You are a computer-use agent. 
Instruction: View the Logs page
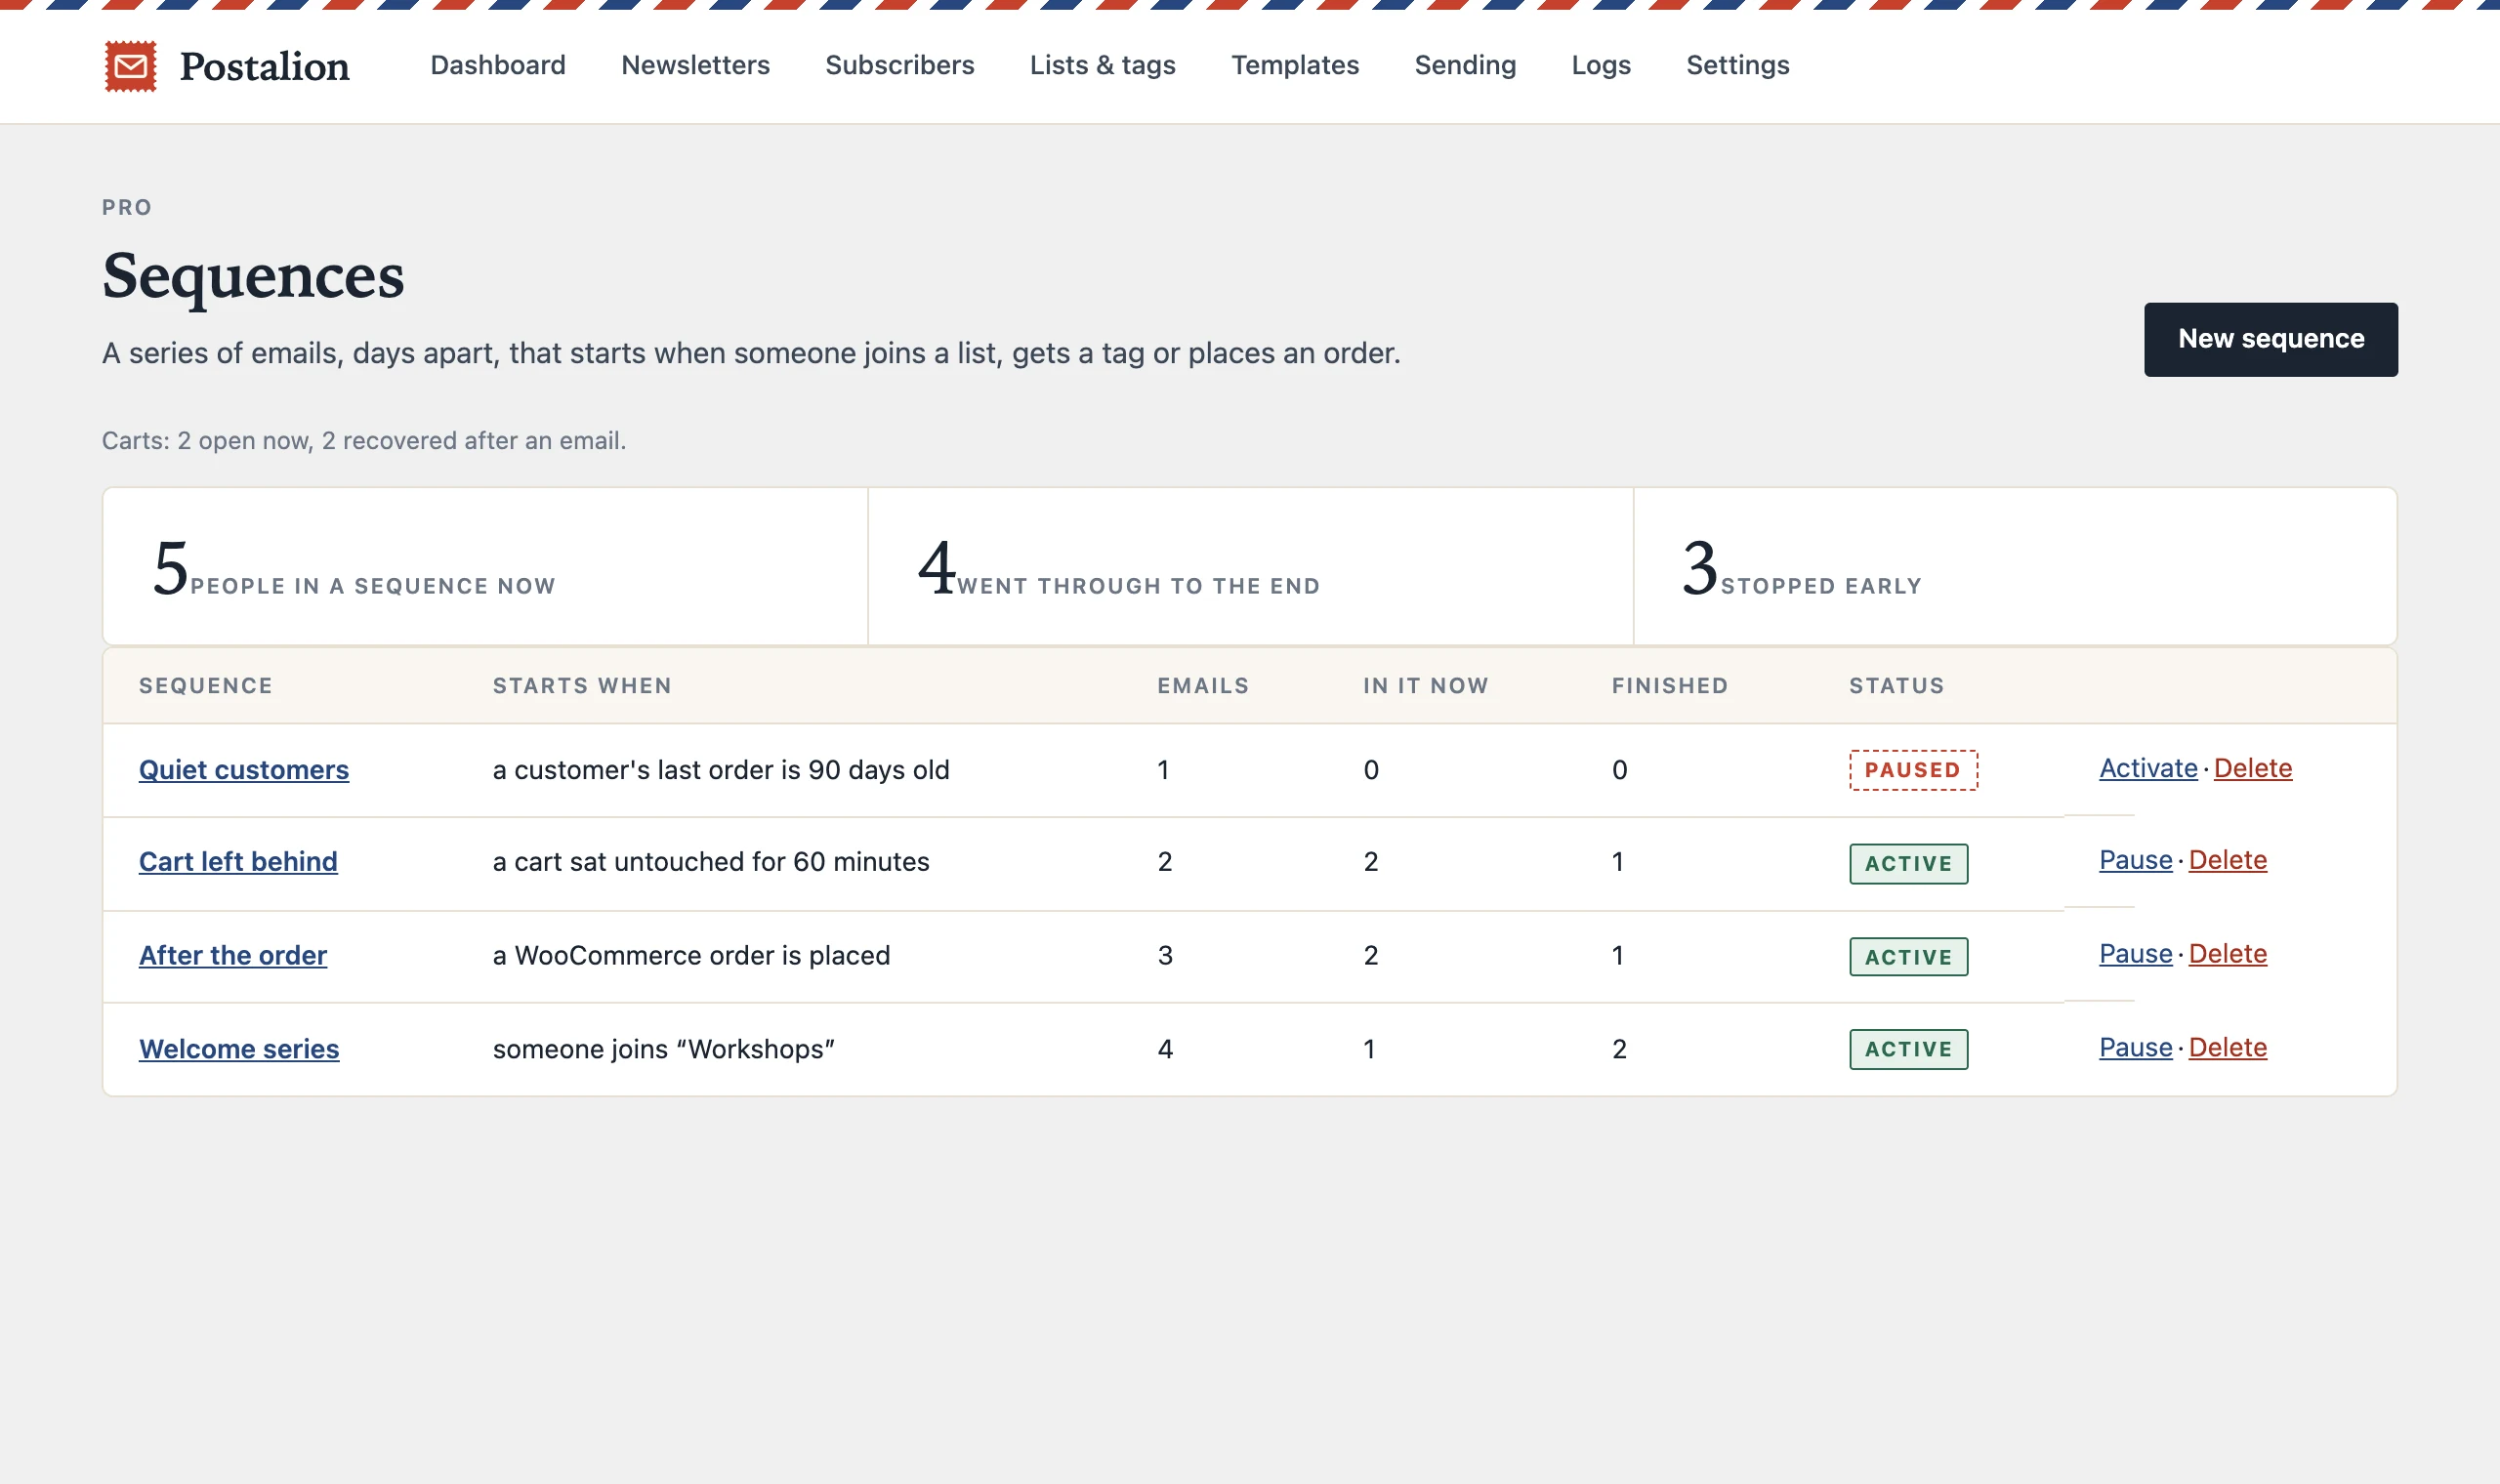1600,65
